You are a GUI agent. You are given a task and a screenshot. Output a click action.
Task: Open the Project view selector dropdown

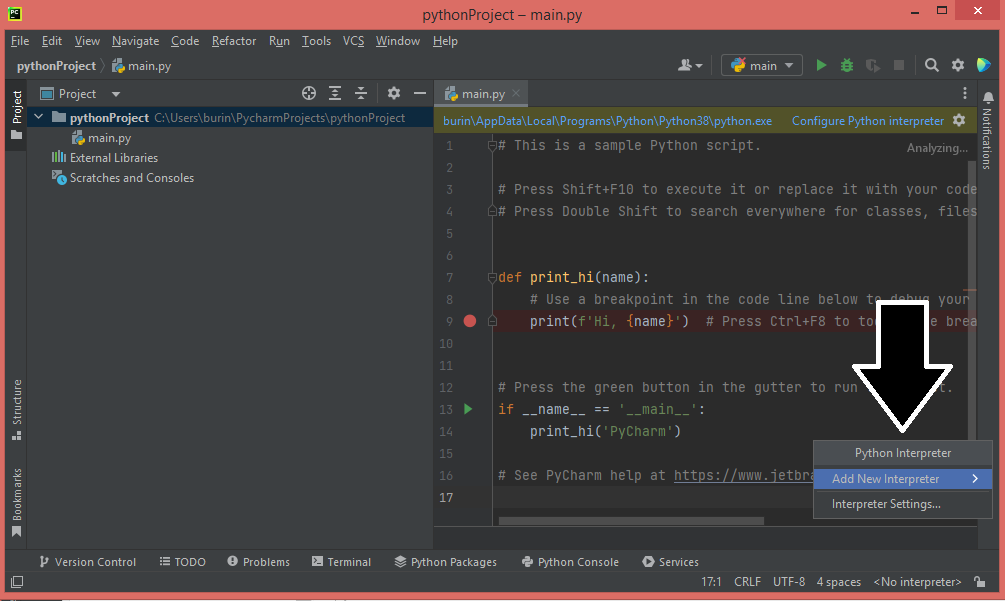click(80, 94)
